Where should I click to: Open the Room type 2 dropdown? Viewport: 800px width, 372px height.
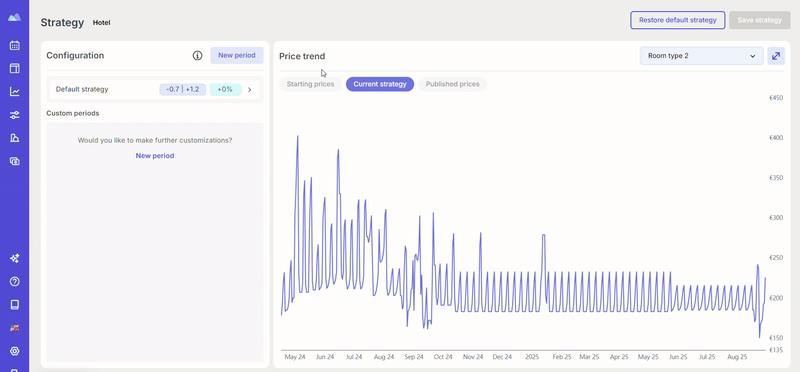click(702, 56)
